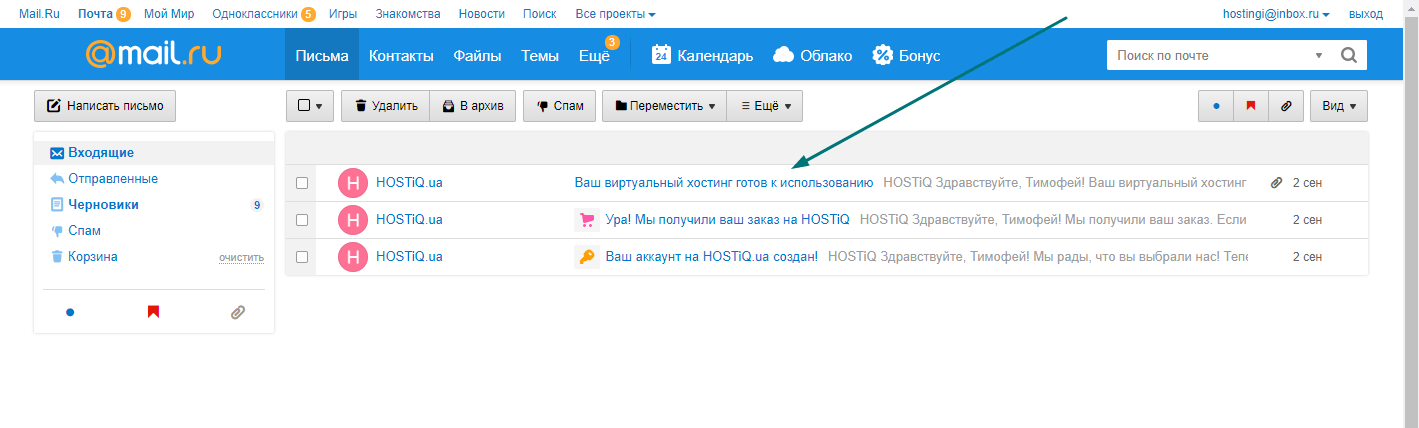Tick checkbox for 'аккаунт создан' email
1419x428 pixels.
click(x=302, y=257)
